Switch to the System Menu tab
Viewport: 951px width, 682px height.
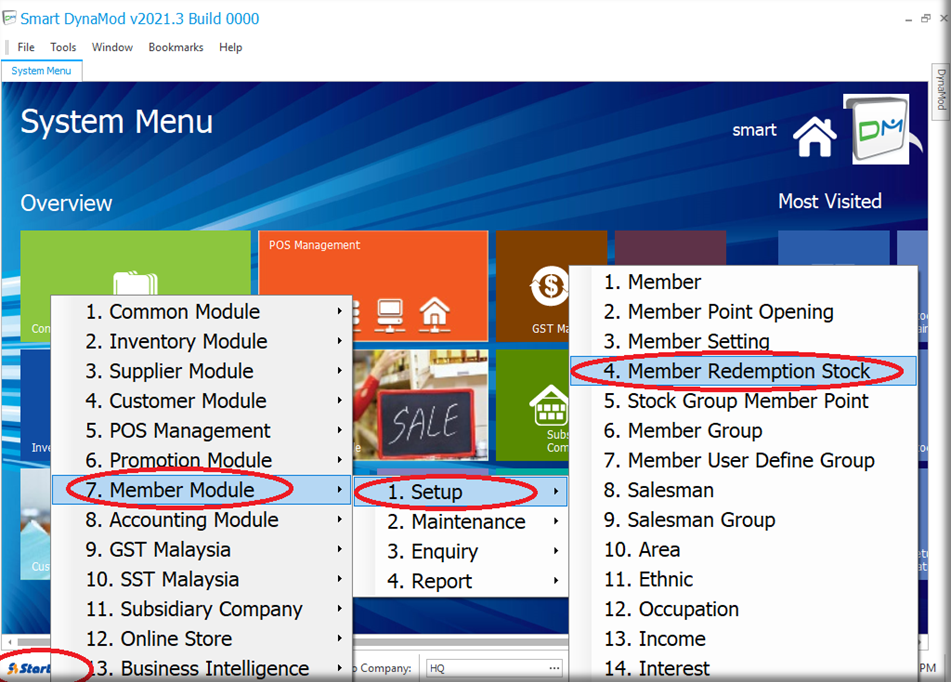(x=41, y=71)
